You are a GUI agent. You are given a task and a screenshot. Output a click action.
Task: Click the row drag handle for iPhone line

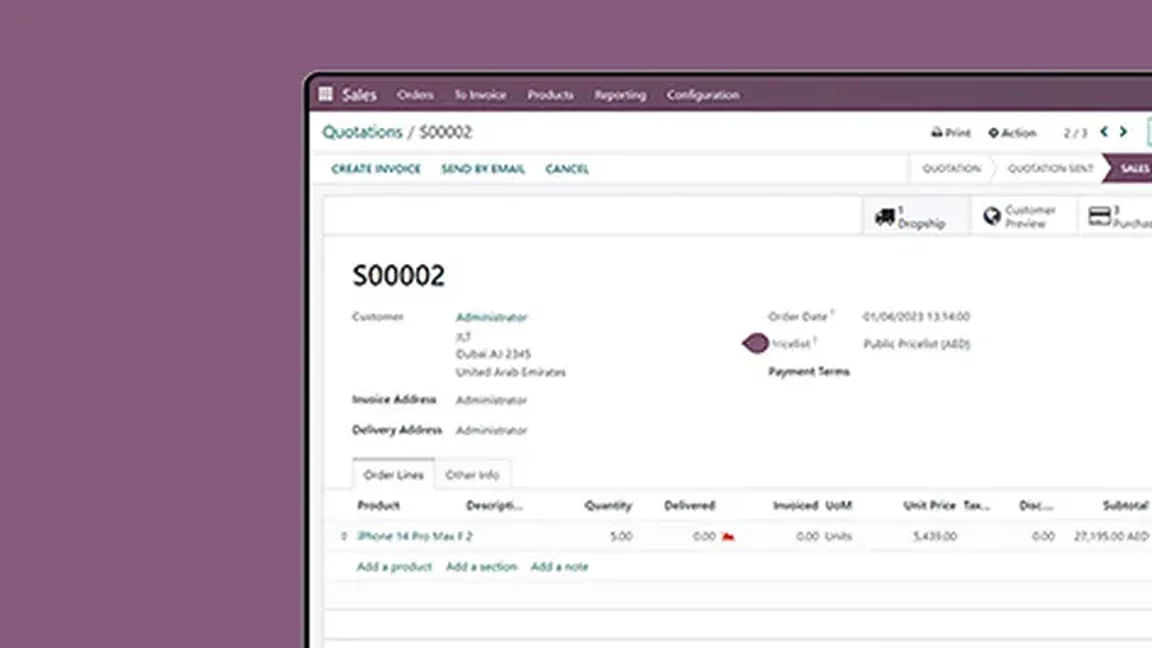click(343, 536)
